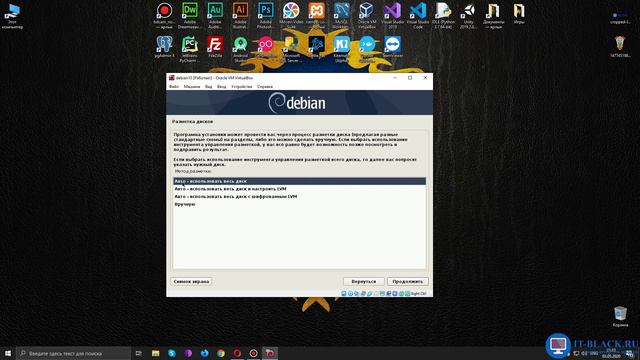Click the 'Вернуться' go back button
Image resolution: width=640 pixels, height=360 pixels.
pyautogui.click(x=363, y=281)
